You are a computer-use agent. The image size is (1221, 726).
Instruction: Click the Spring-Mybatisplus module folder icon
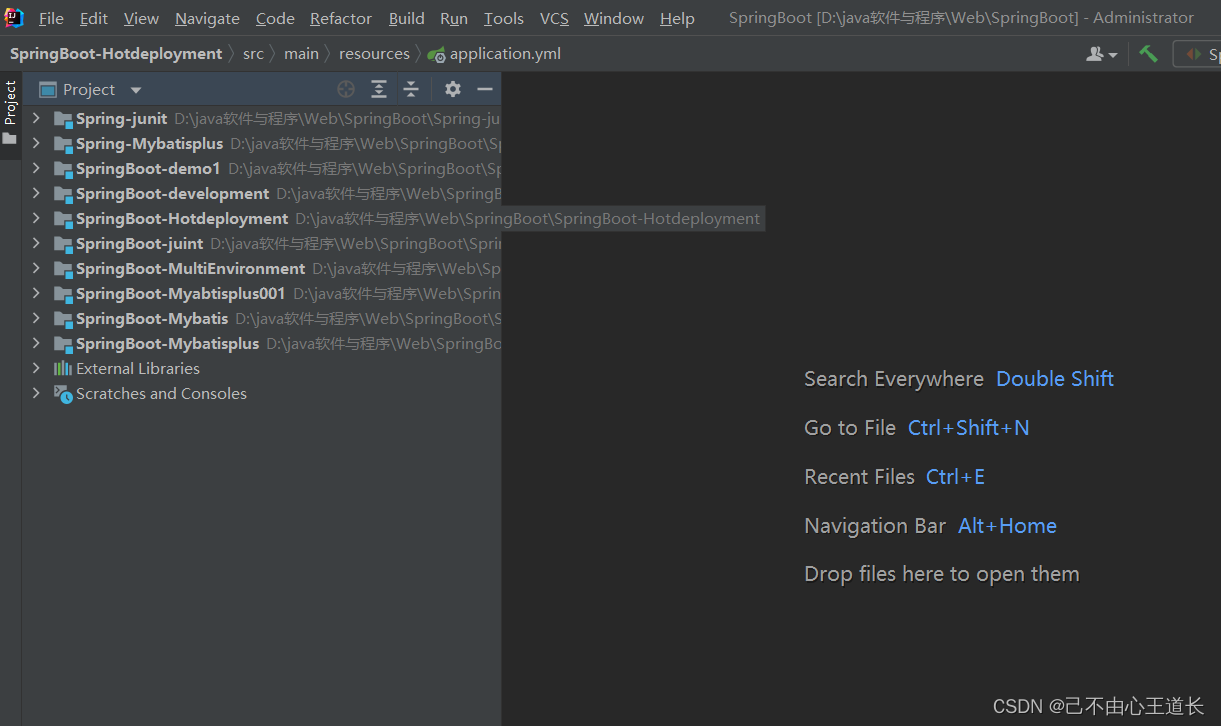pyautogui.click(x=63, y=144)
